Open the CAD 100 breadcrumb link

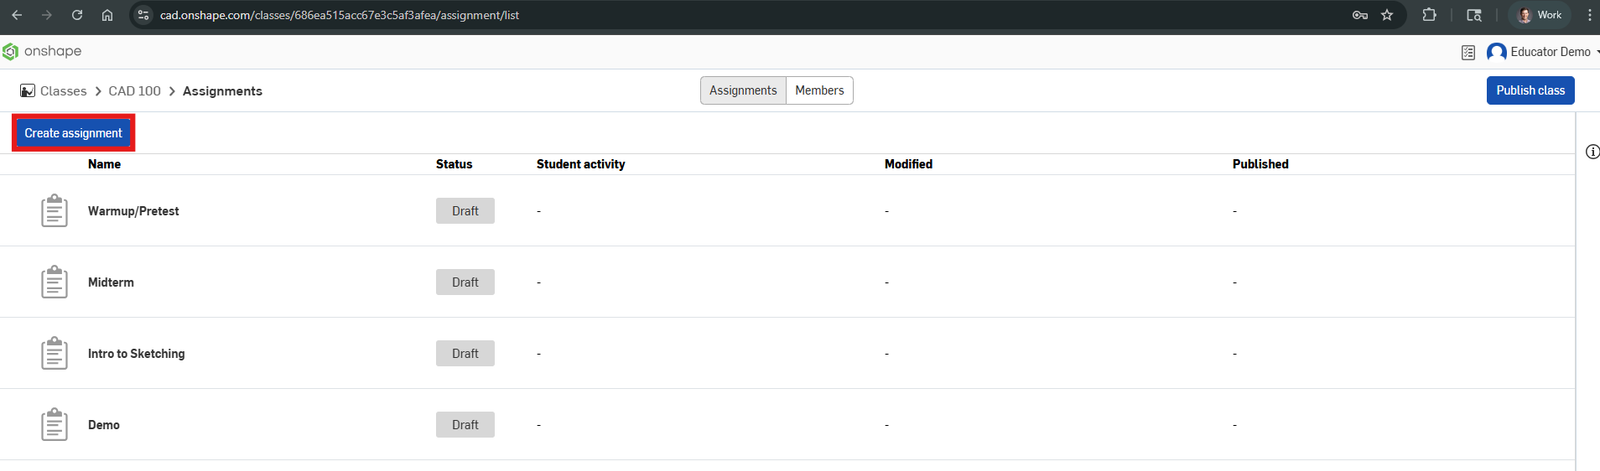[x=134, y=91]
